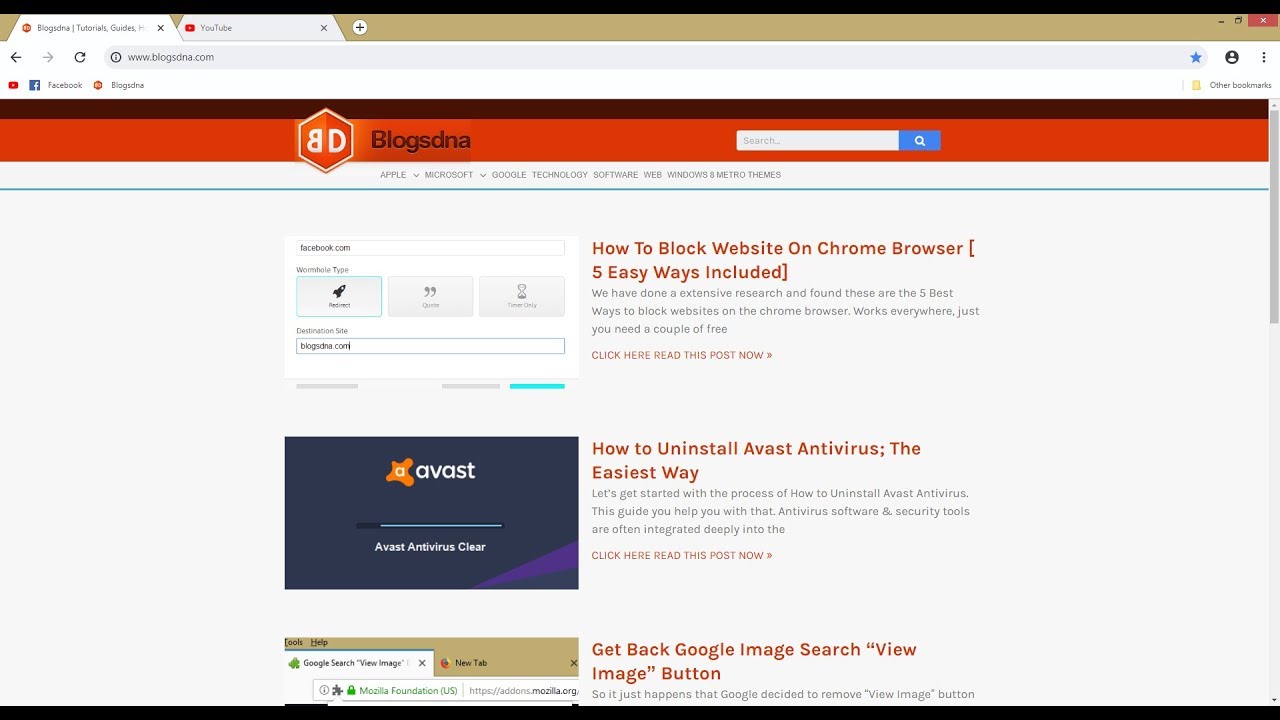Click read post link under Avast article
Viewport: 1280px width, 720px height.
[682, 555]
